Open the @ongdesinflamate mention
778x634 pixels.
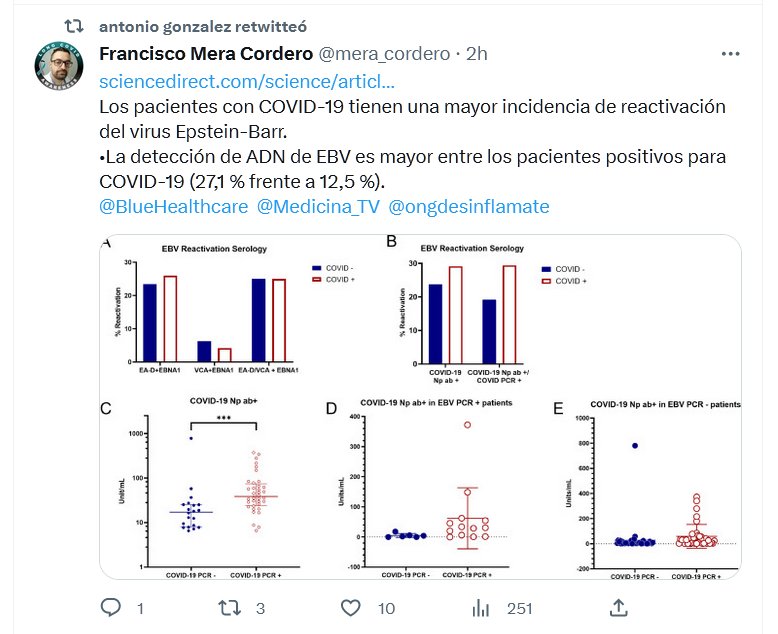[468, 206]
